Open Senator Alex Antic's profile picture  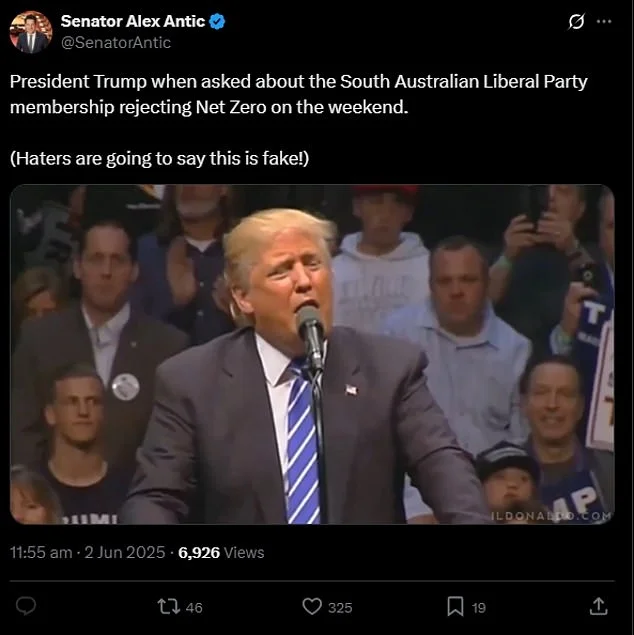(31, 32)
